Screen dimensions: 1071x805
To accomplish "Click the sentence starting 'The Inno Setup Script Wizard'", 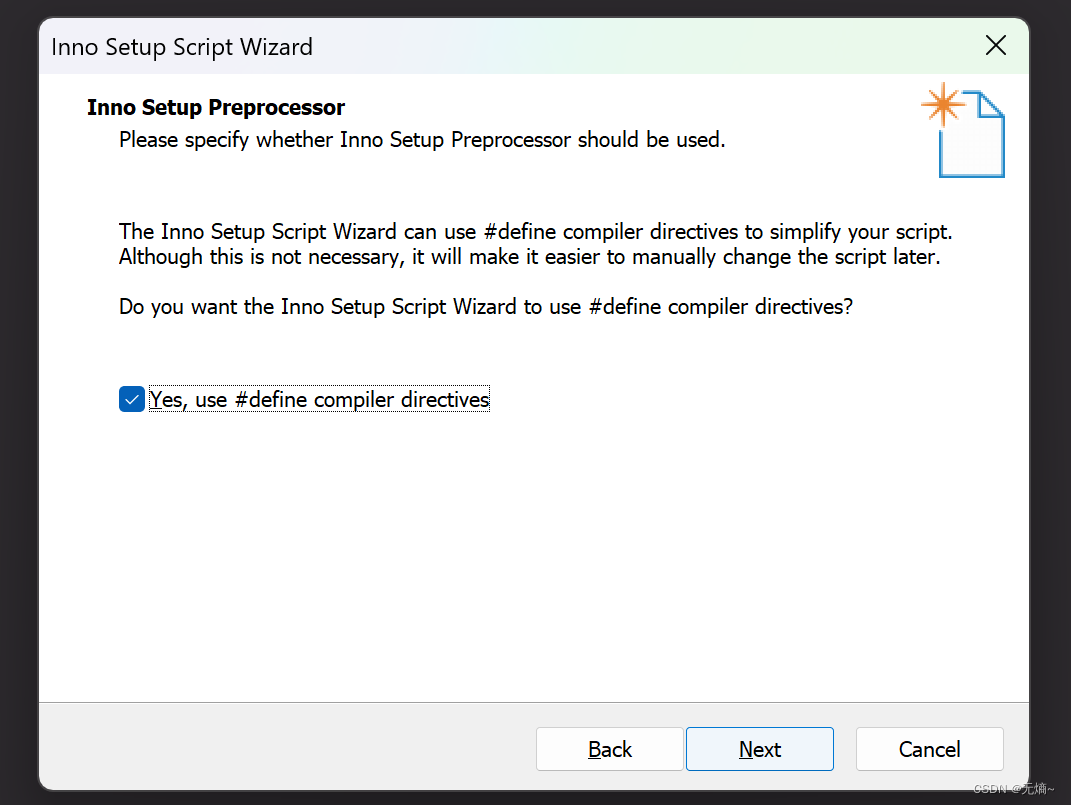I will coord(535,231).
